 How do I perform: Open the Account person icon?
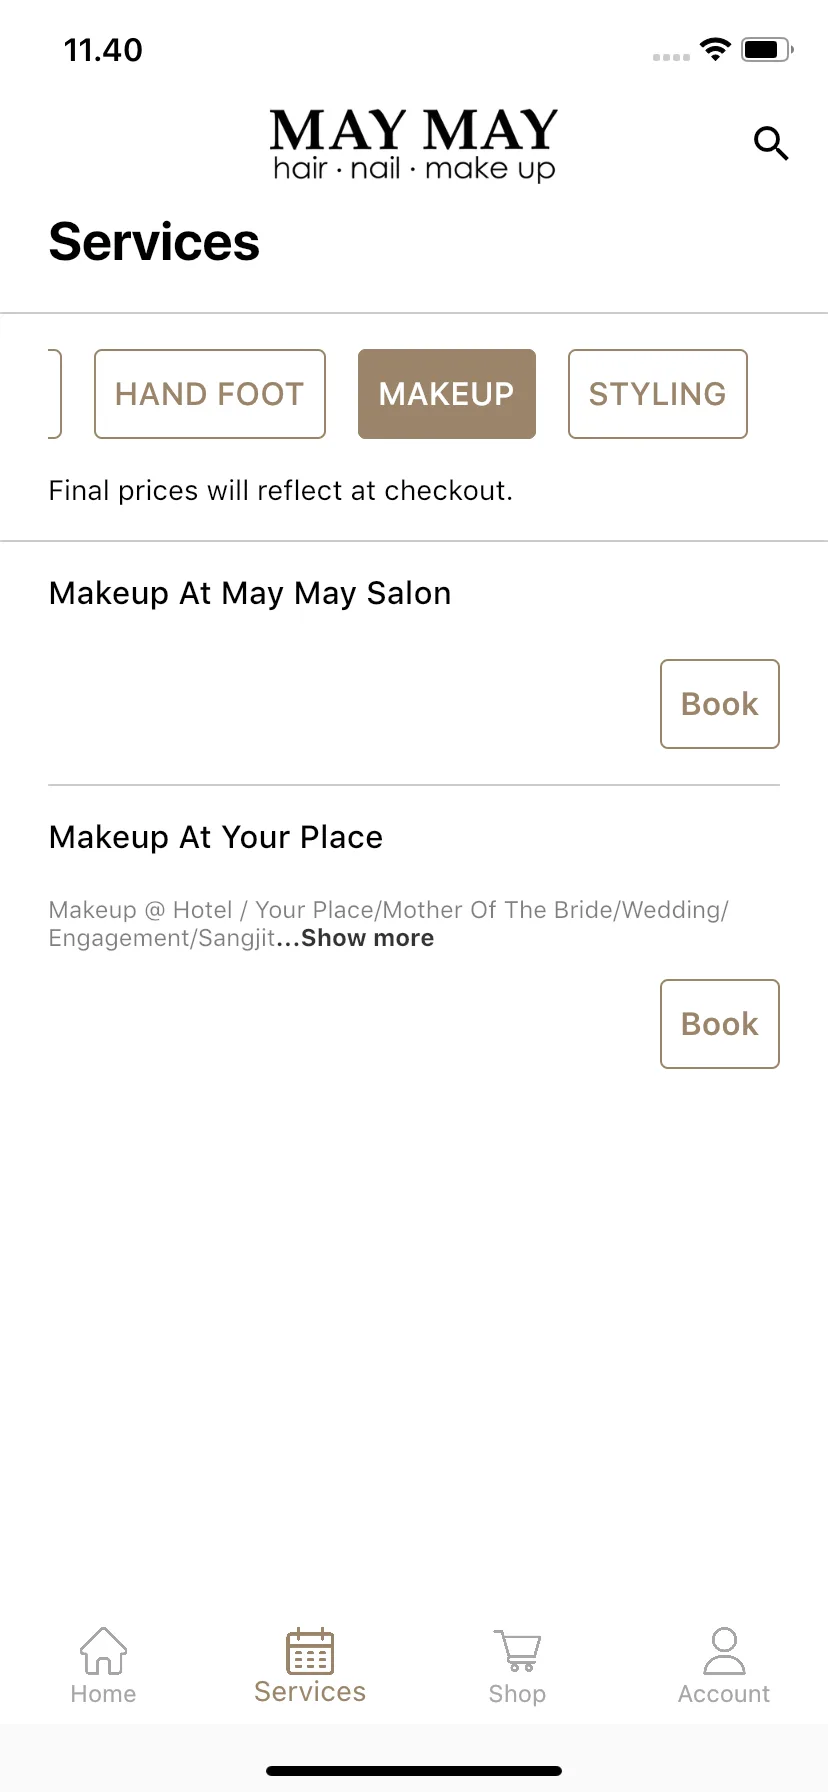coord(724,1650)
